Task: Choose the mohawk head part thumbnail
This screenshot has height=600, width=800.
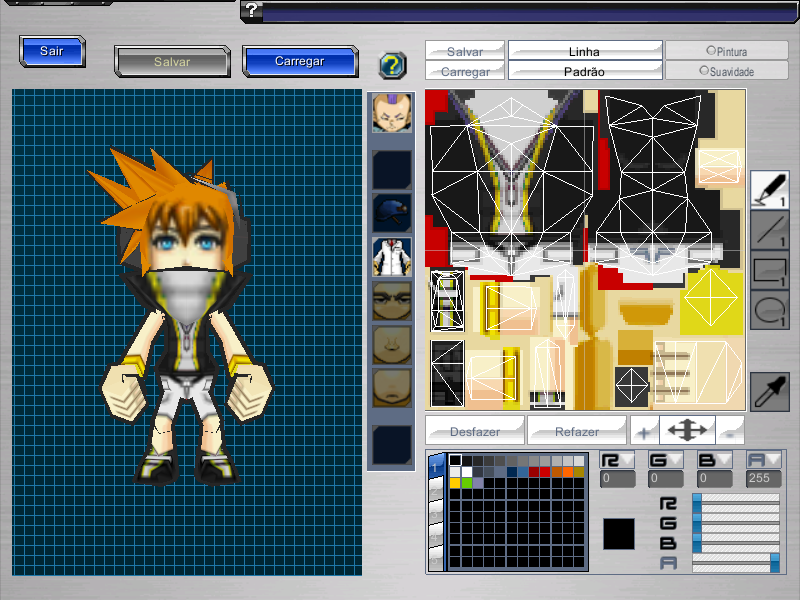Action: click(391, 113)
